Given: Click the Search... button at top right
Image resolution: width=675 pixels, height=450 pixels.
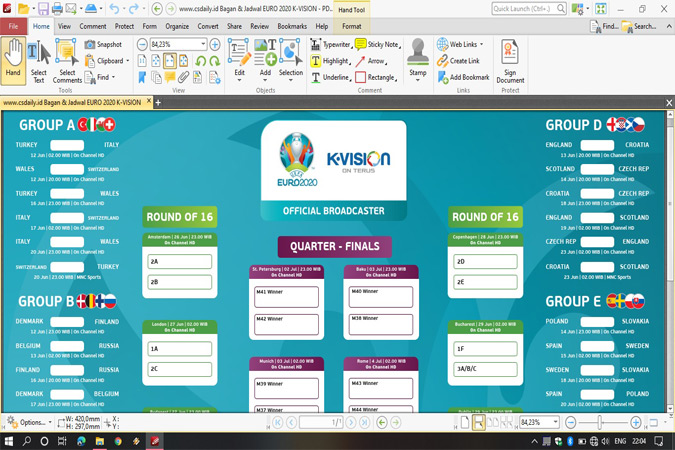Looking at the screenshot, I should coord(639,26).
